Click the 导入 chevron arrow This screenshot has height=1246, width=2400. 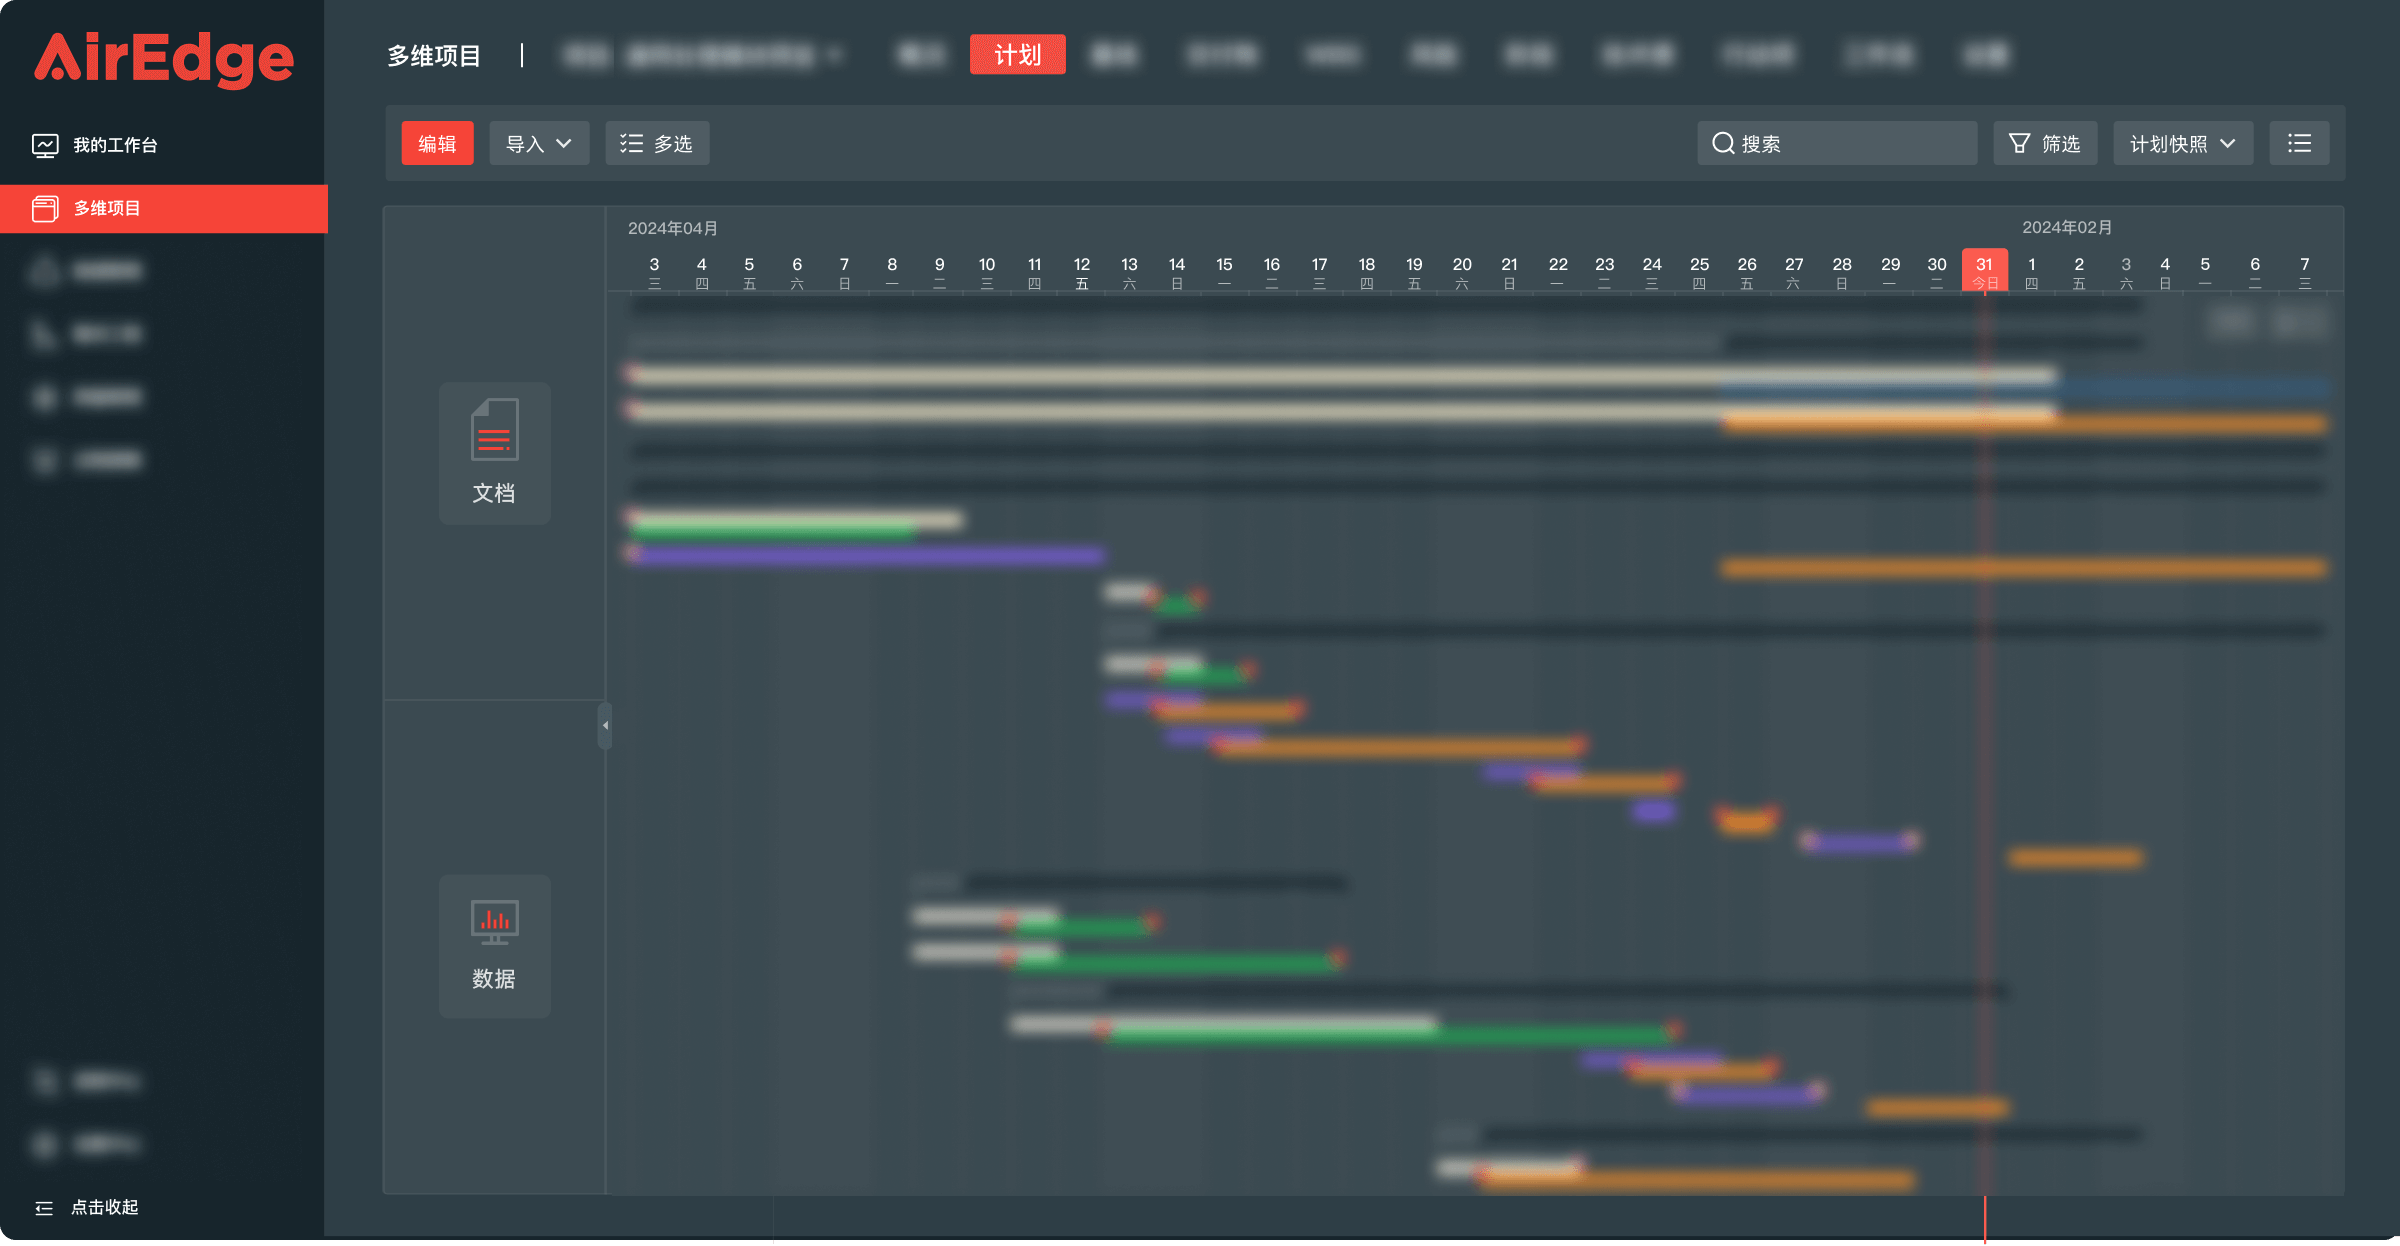(x=564, y=144)
